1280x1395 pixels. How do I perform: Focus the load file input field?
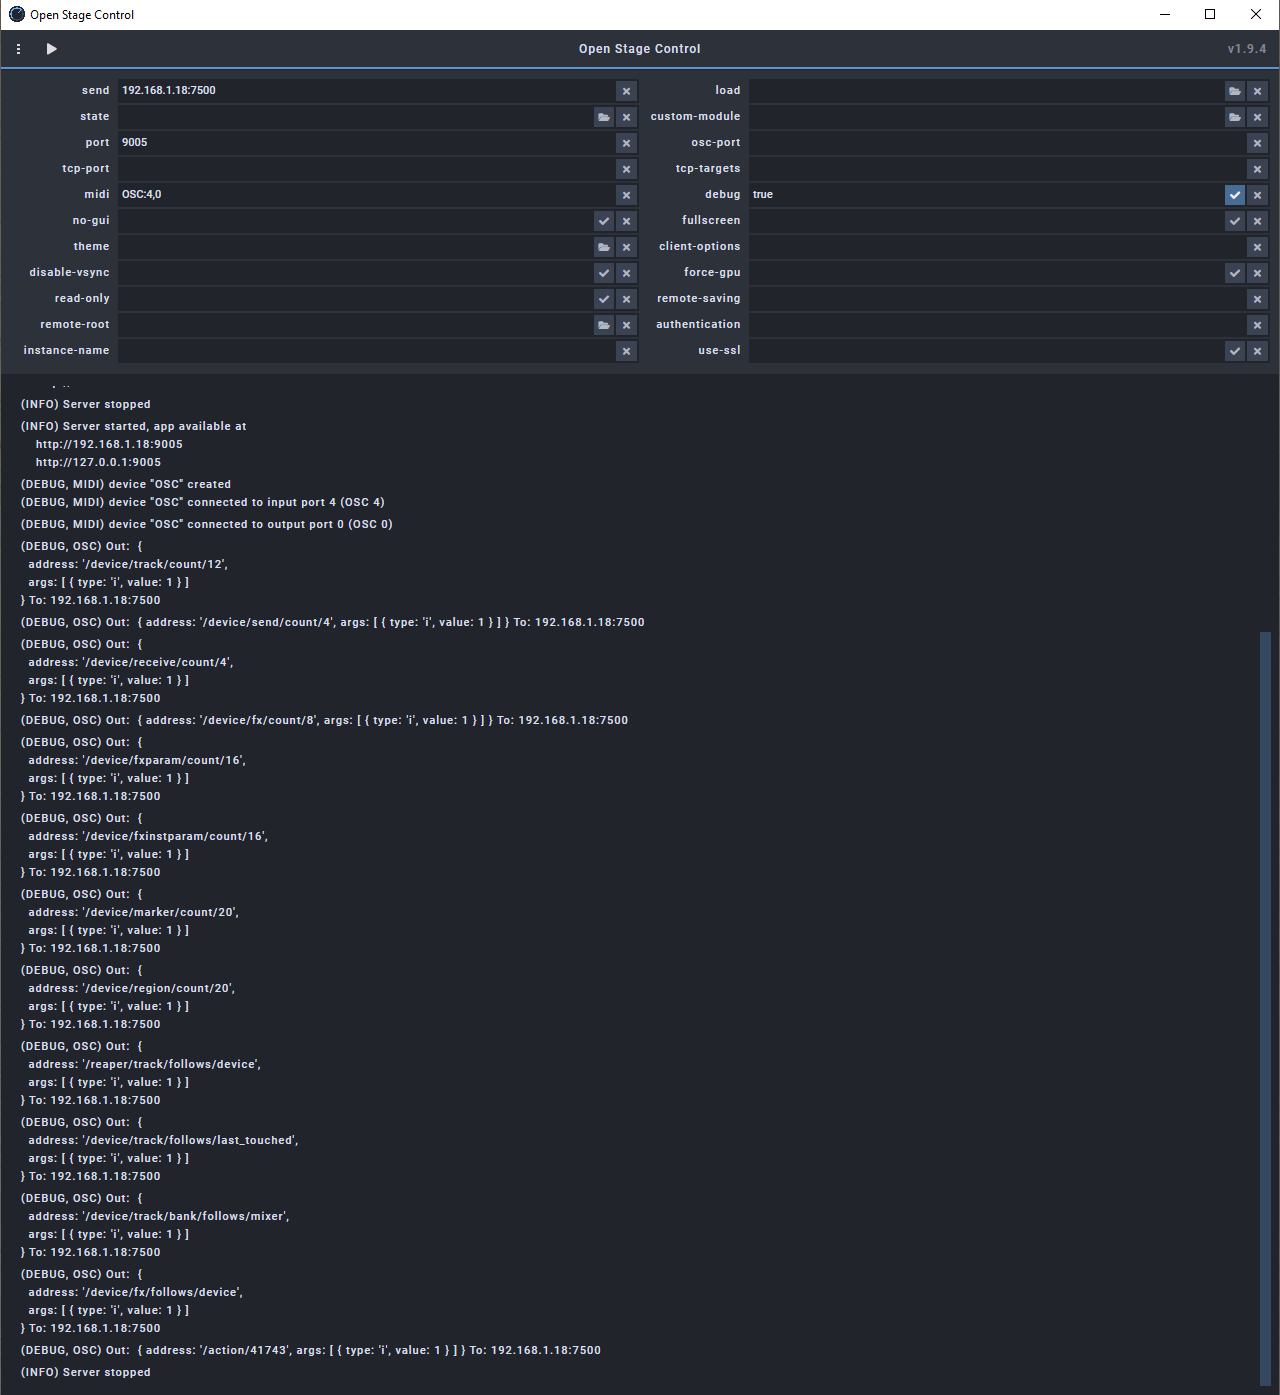(986, 91)
